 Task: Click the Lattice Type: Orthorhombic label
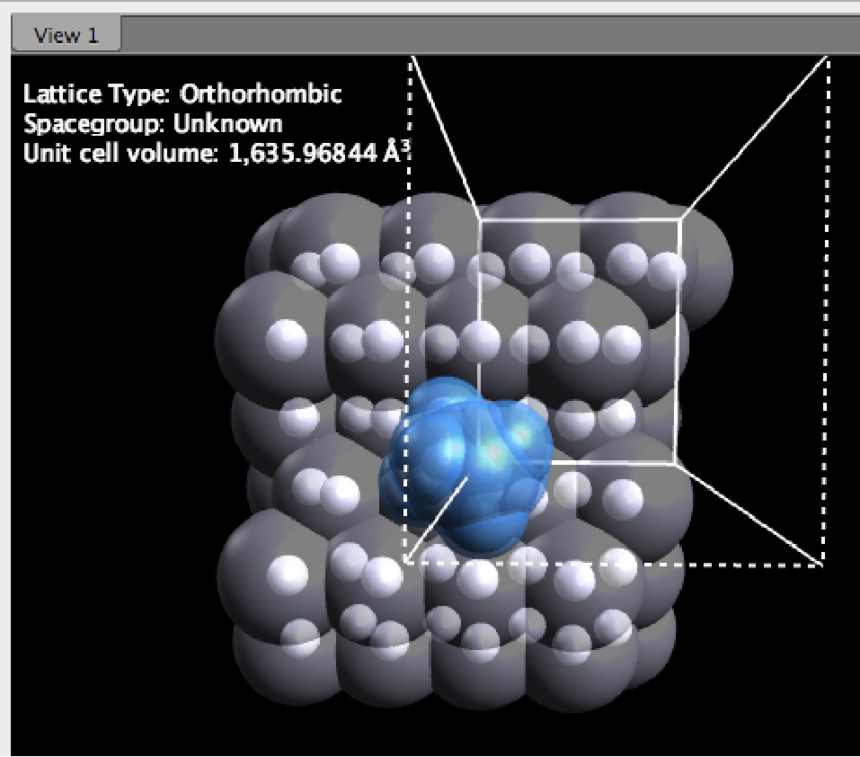[x=183, y=94]
